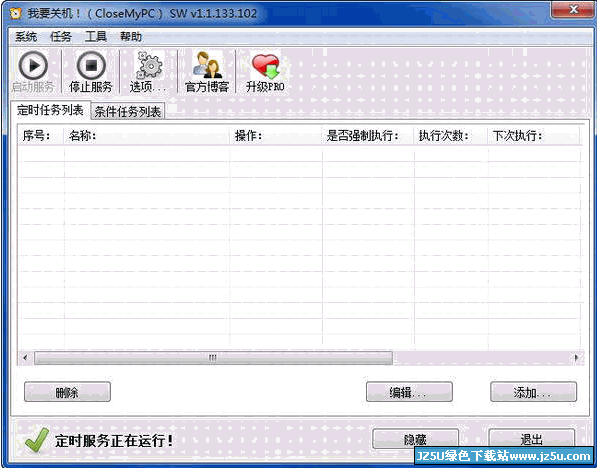Click the 退出 button
The height and width of the screenshot is (468, 597).
click(x=532, y=439)
